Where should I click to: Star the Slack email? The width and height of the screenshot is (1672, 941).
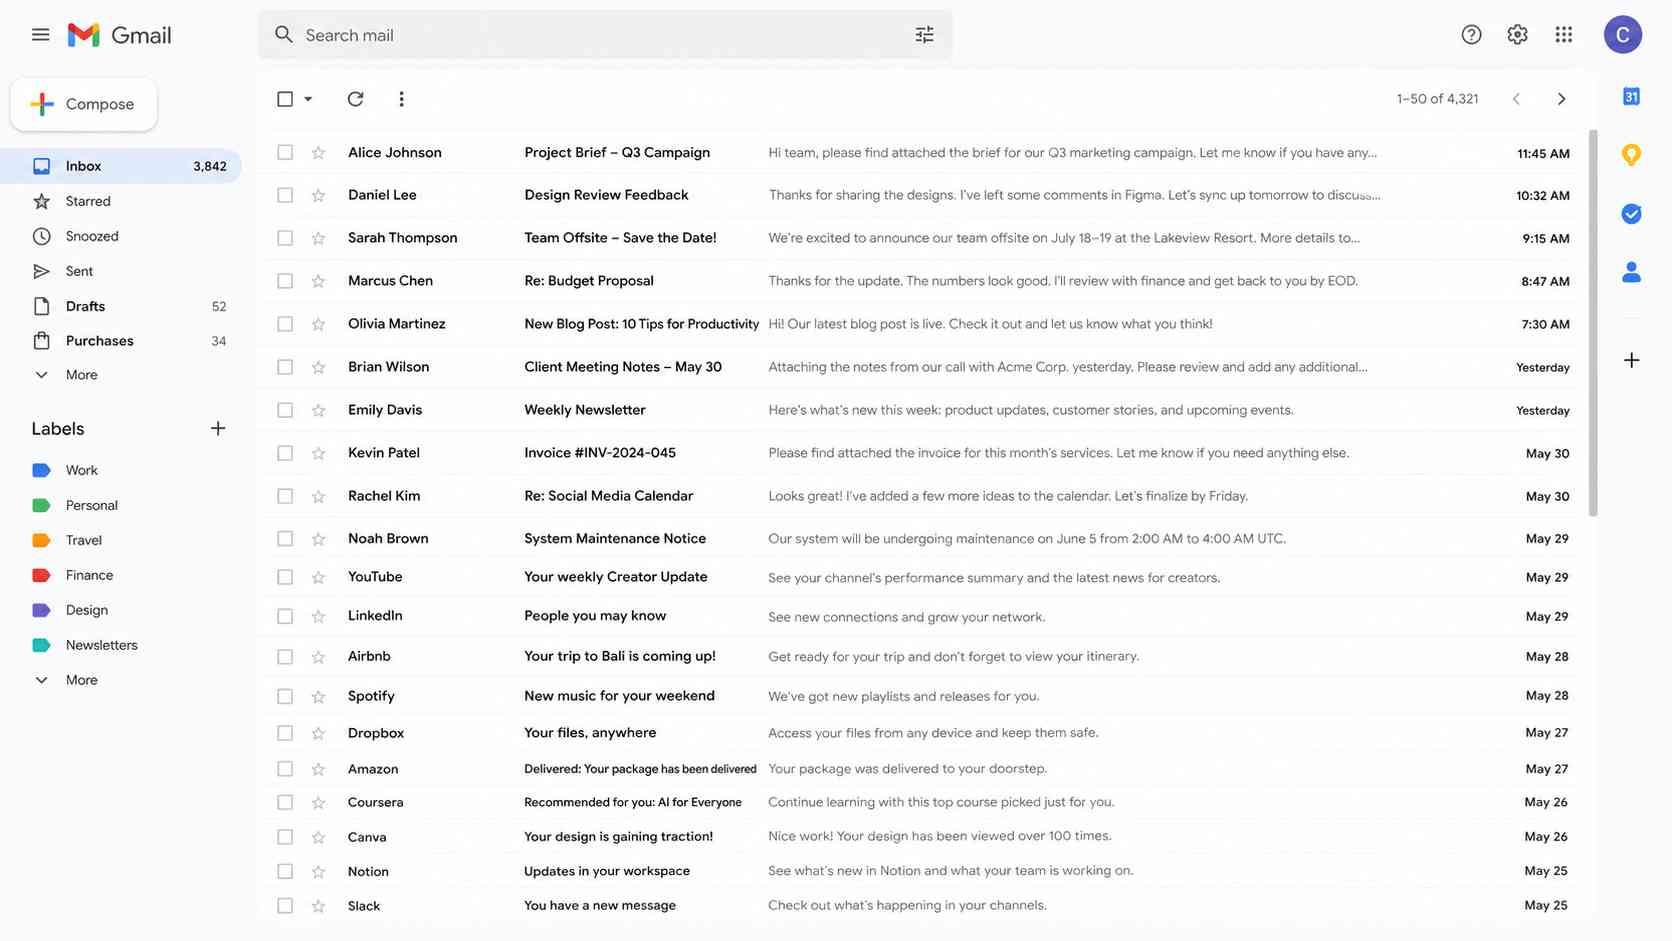318,906
